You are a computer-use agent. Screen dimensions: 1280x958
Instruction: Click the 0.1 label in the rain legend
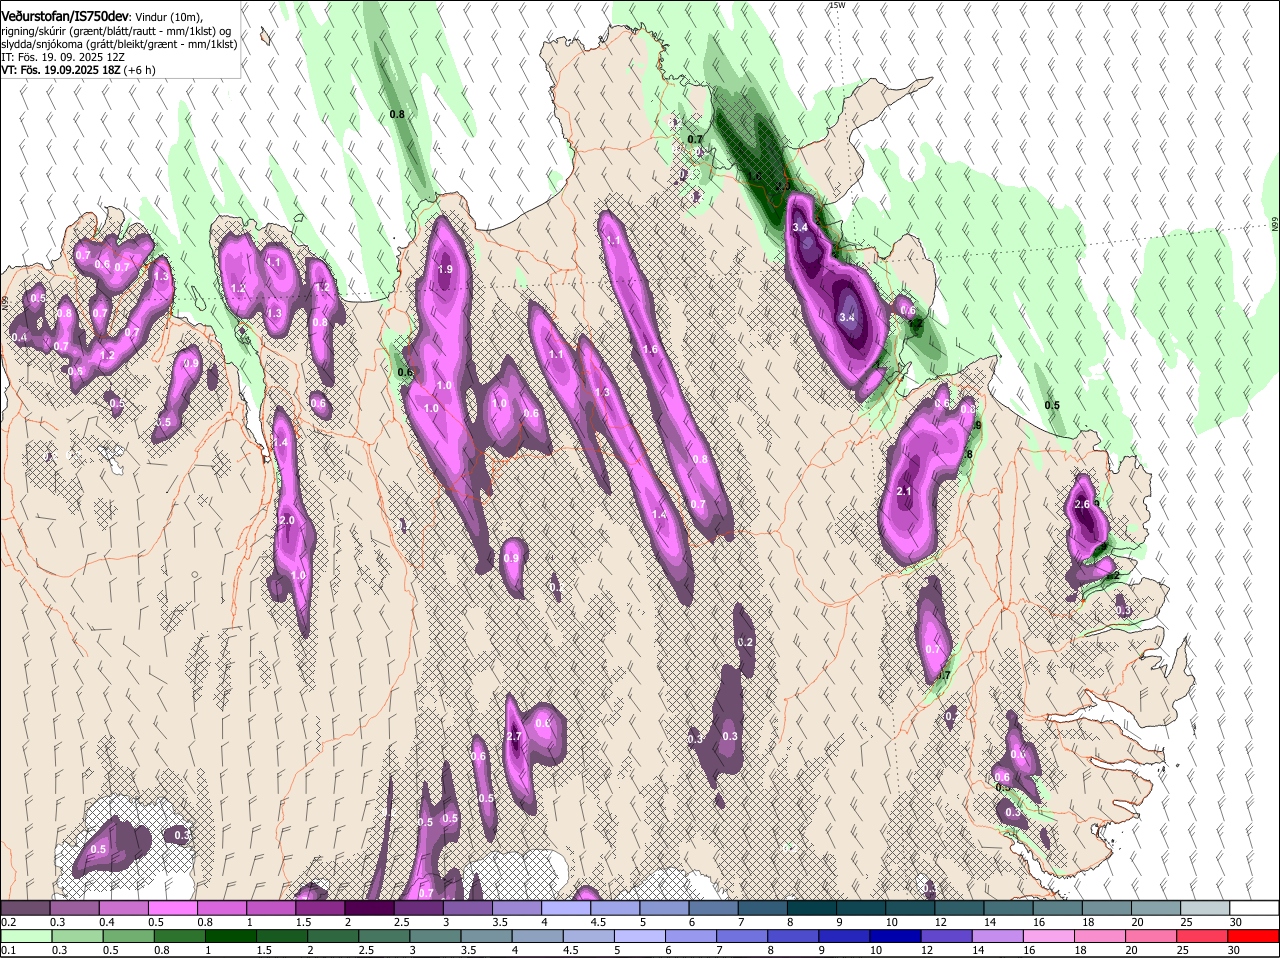[x=8, y=950]
